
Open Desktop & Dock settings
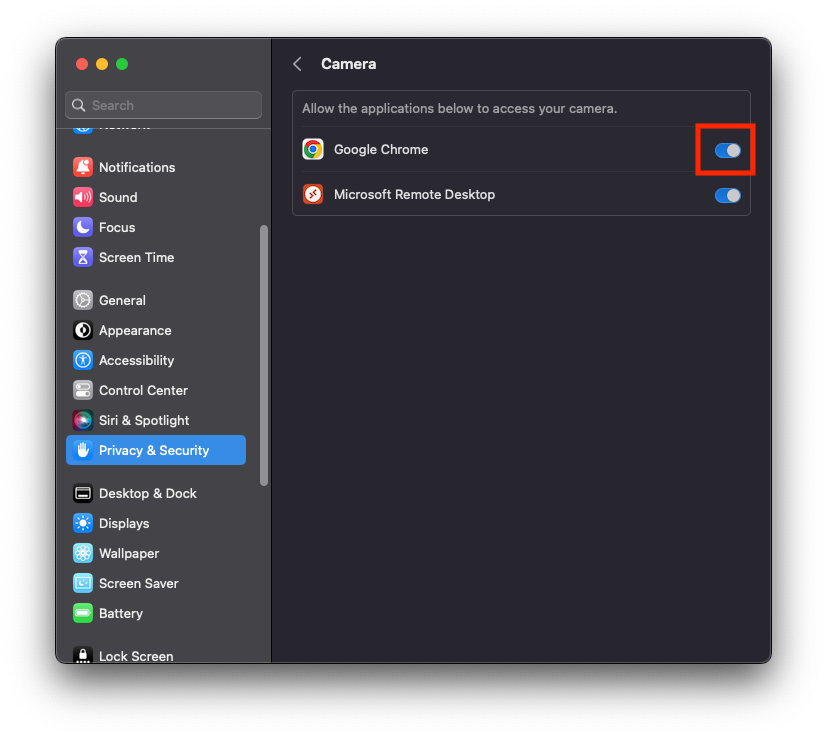coord(147,493)
